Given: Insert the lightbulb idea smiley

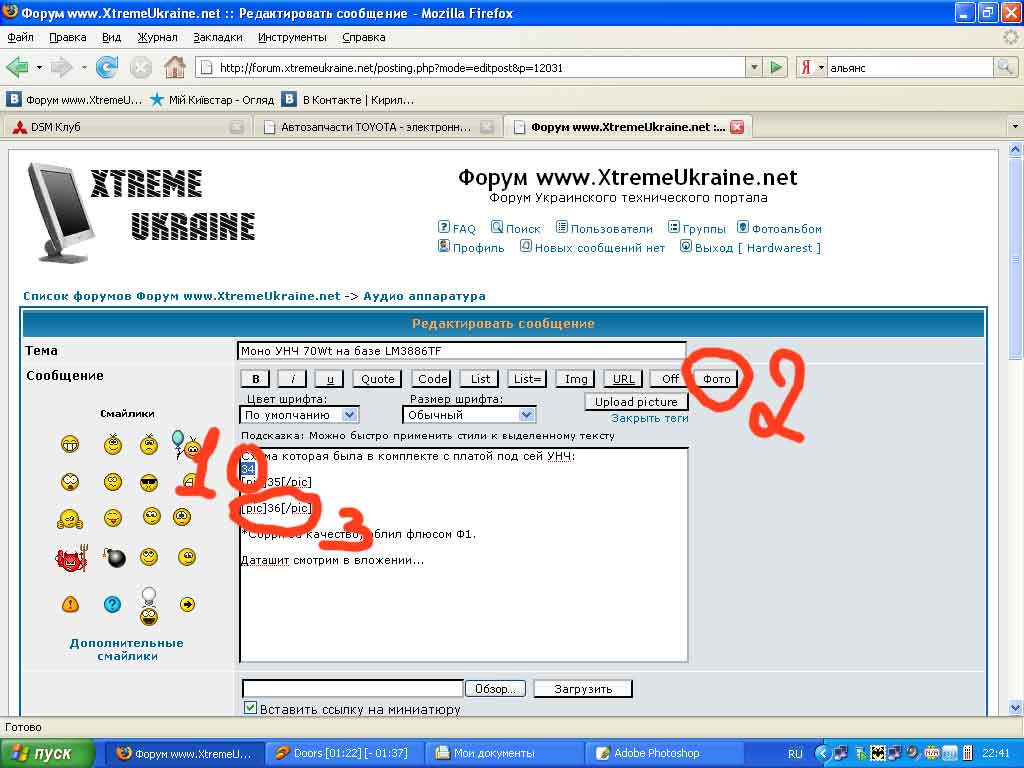Looking at the screenshot, I should coord(149,606).
